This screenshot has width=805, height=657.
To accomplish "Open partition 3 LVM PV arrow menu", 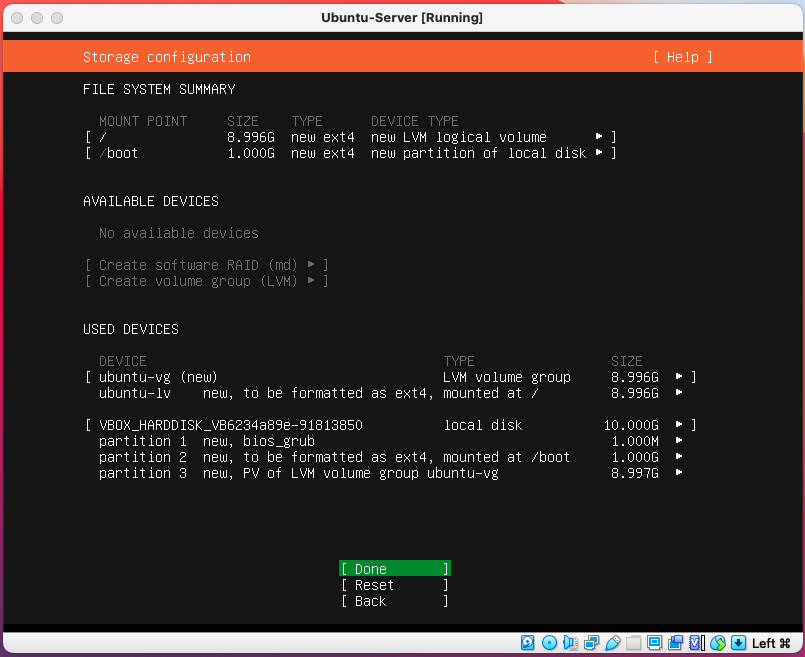I will (x=679, y=472).
